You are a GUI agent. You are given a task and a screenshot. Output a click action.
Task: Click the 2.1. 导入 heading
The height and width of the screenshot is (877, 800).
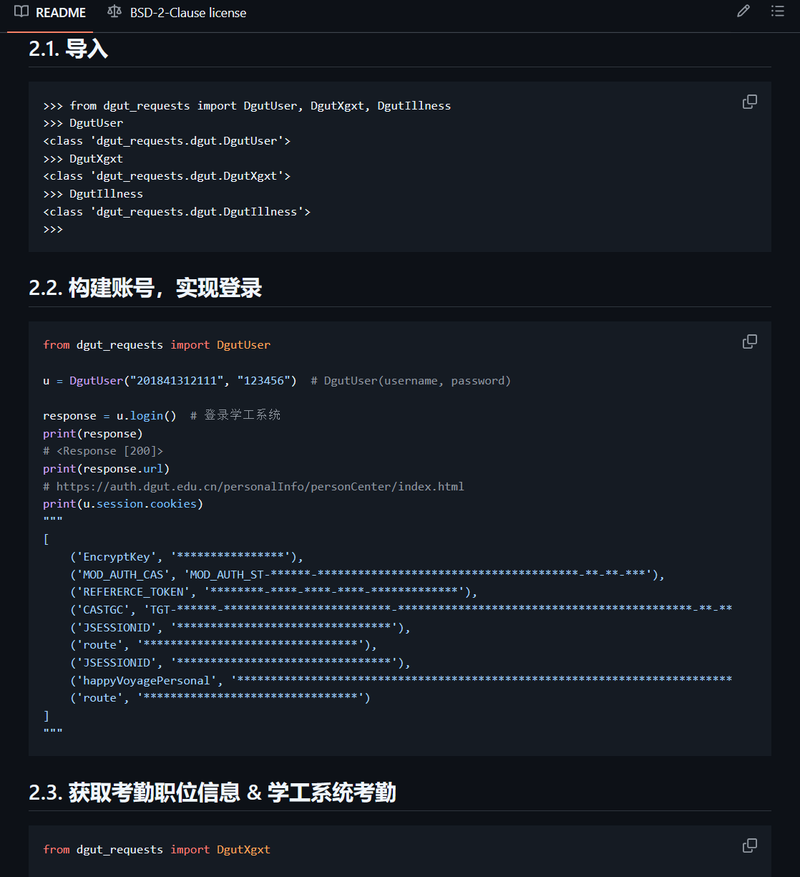pos(68,49)
